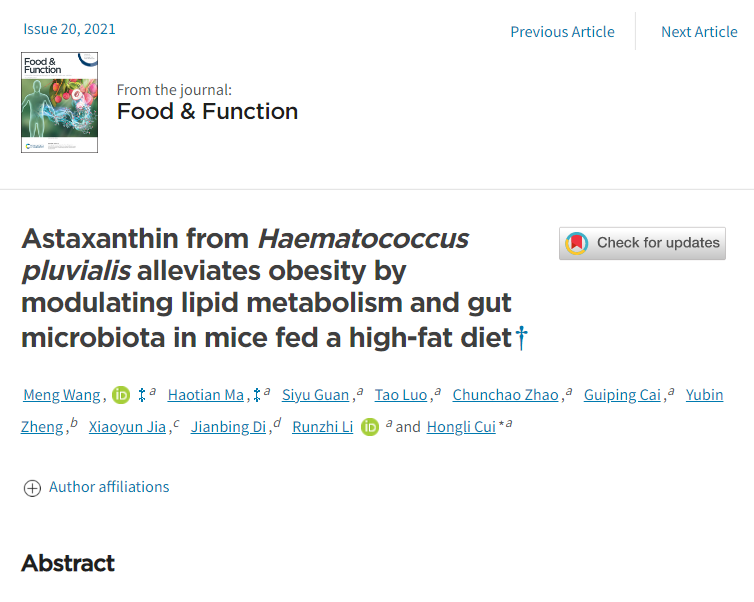This screenshot has height=602, width=754.
Task: Select author Tao Luo
Action: pyautogui.click(x=400, y=395)
